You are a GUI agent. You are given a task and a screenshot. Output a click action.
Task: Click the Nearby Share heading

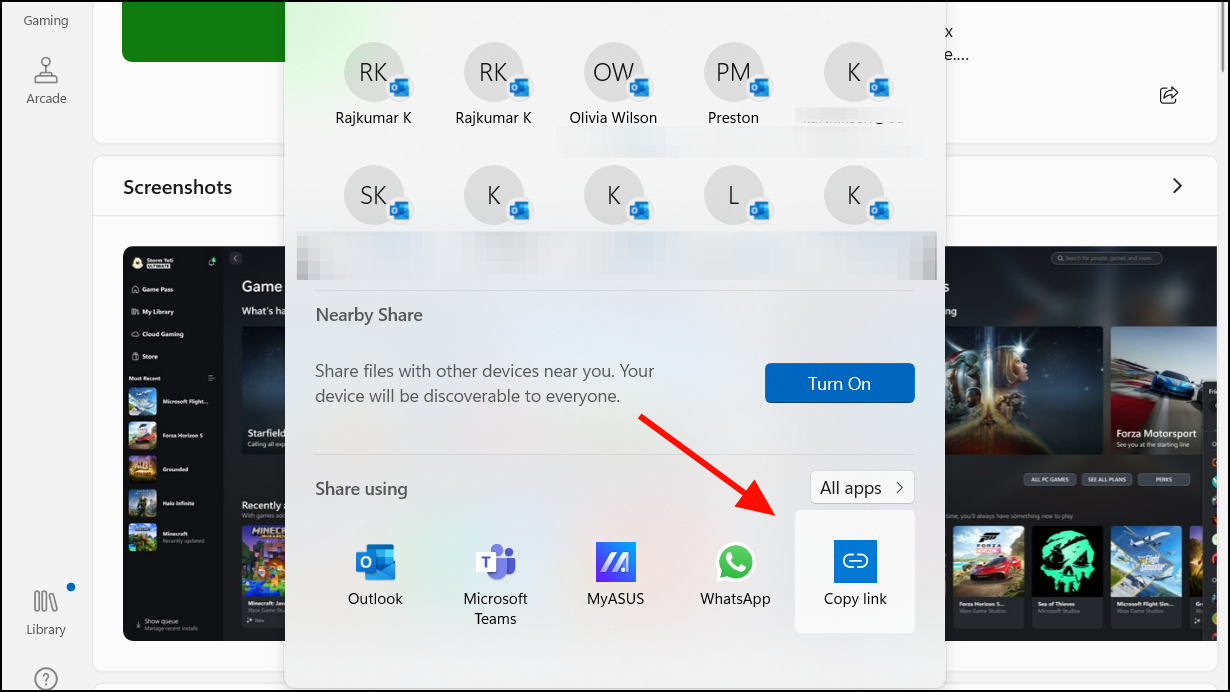[369, 315]
